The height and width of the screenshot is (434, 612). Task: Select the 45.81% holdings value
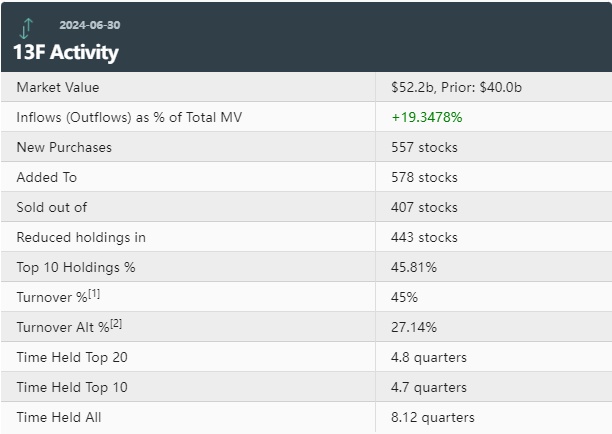coord(414,267)
